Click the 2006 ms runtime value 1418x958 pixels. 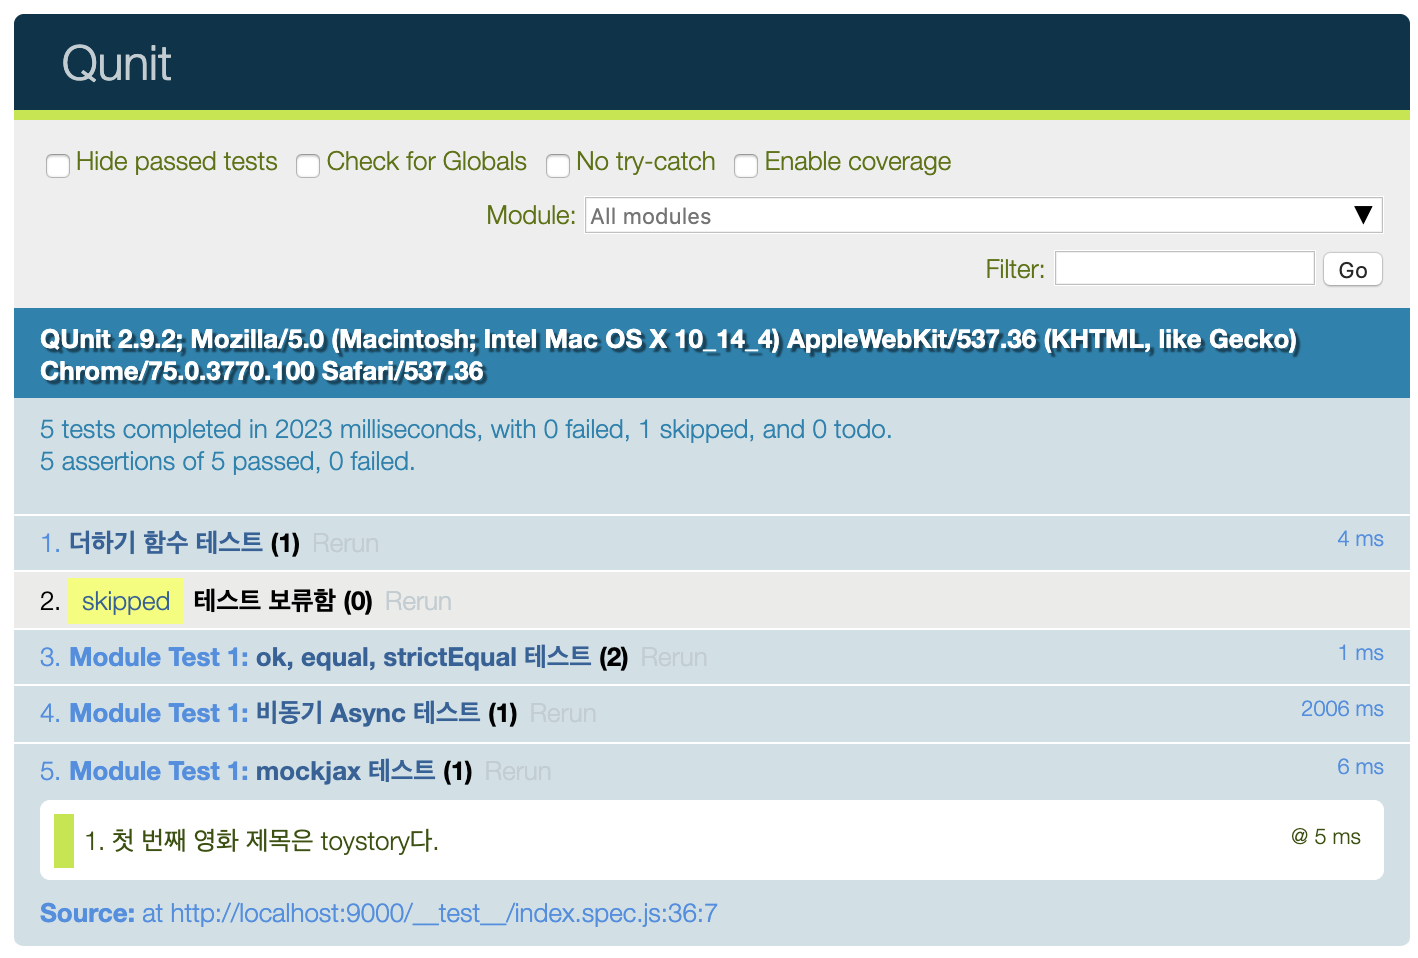(x=1342, y=709)
